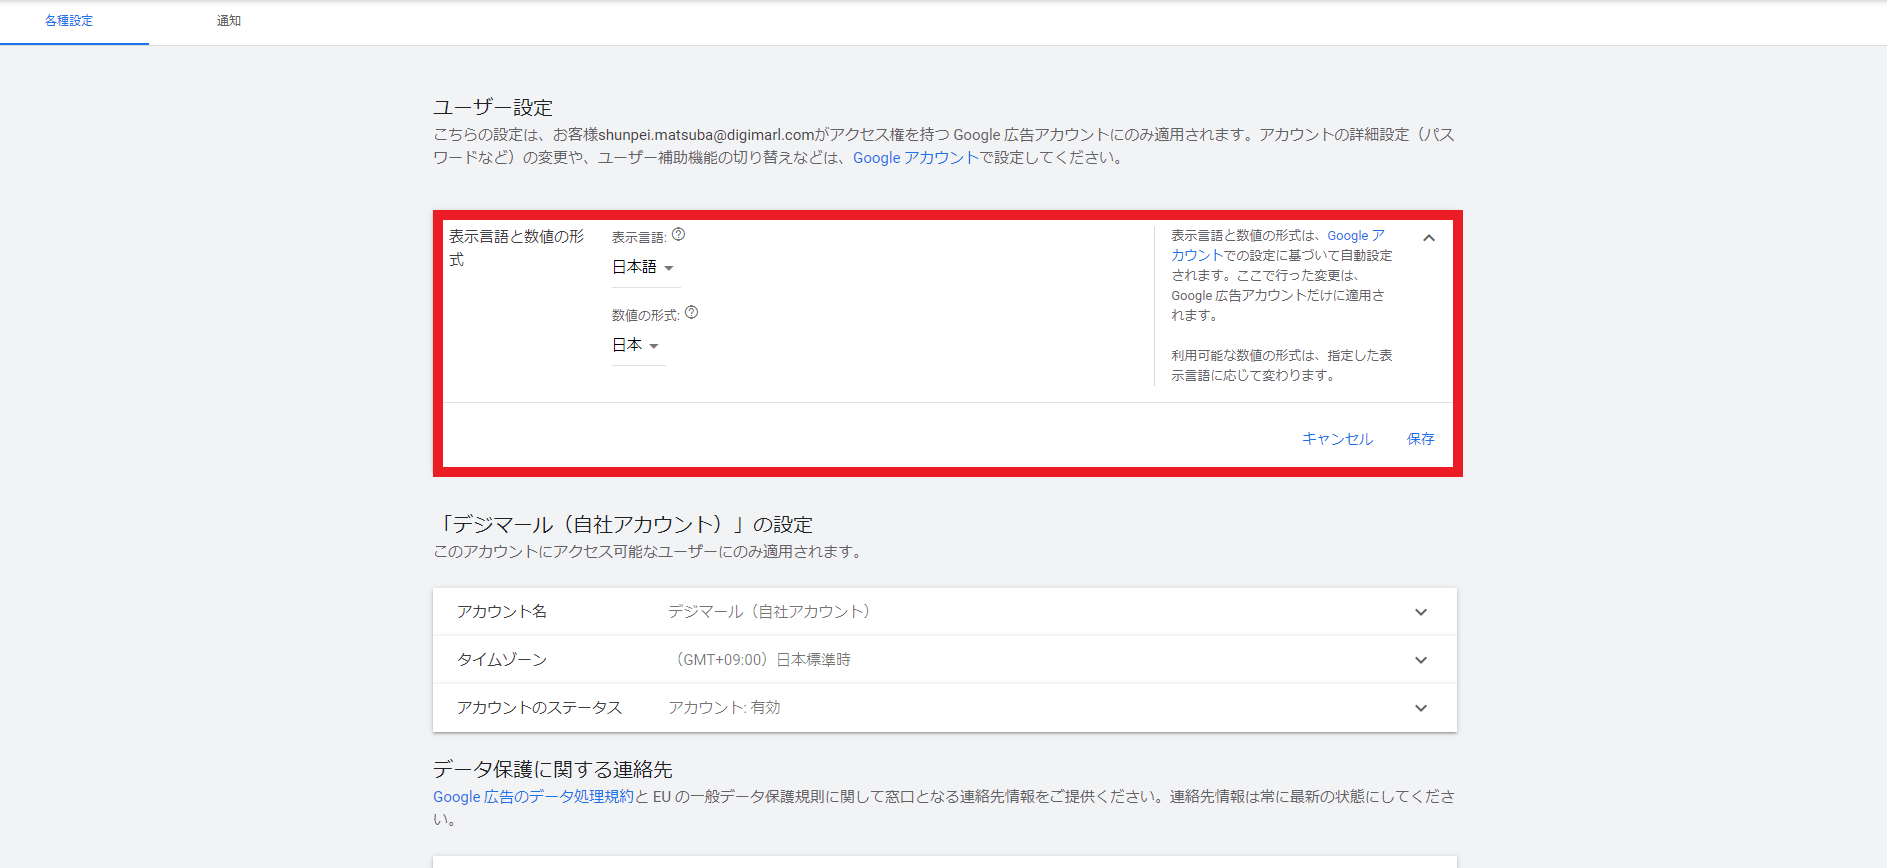Switch to the 通知 tab

point(229,21)
